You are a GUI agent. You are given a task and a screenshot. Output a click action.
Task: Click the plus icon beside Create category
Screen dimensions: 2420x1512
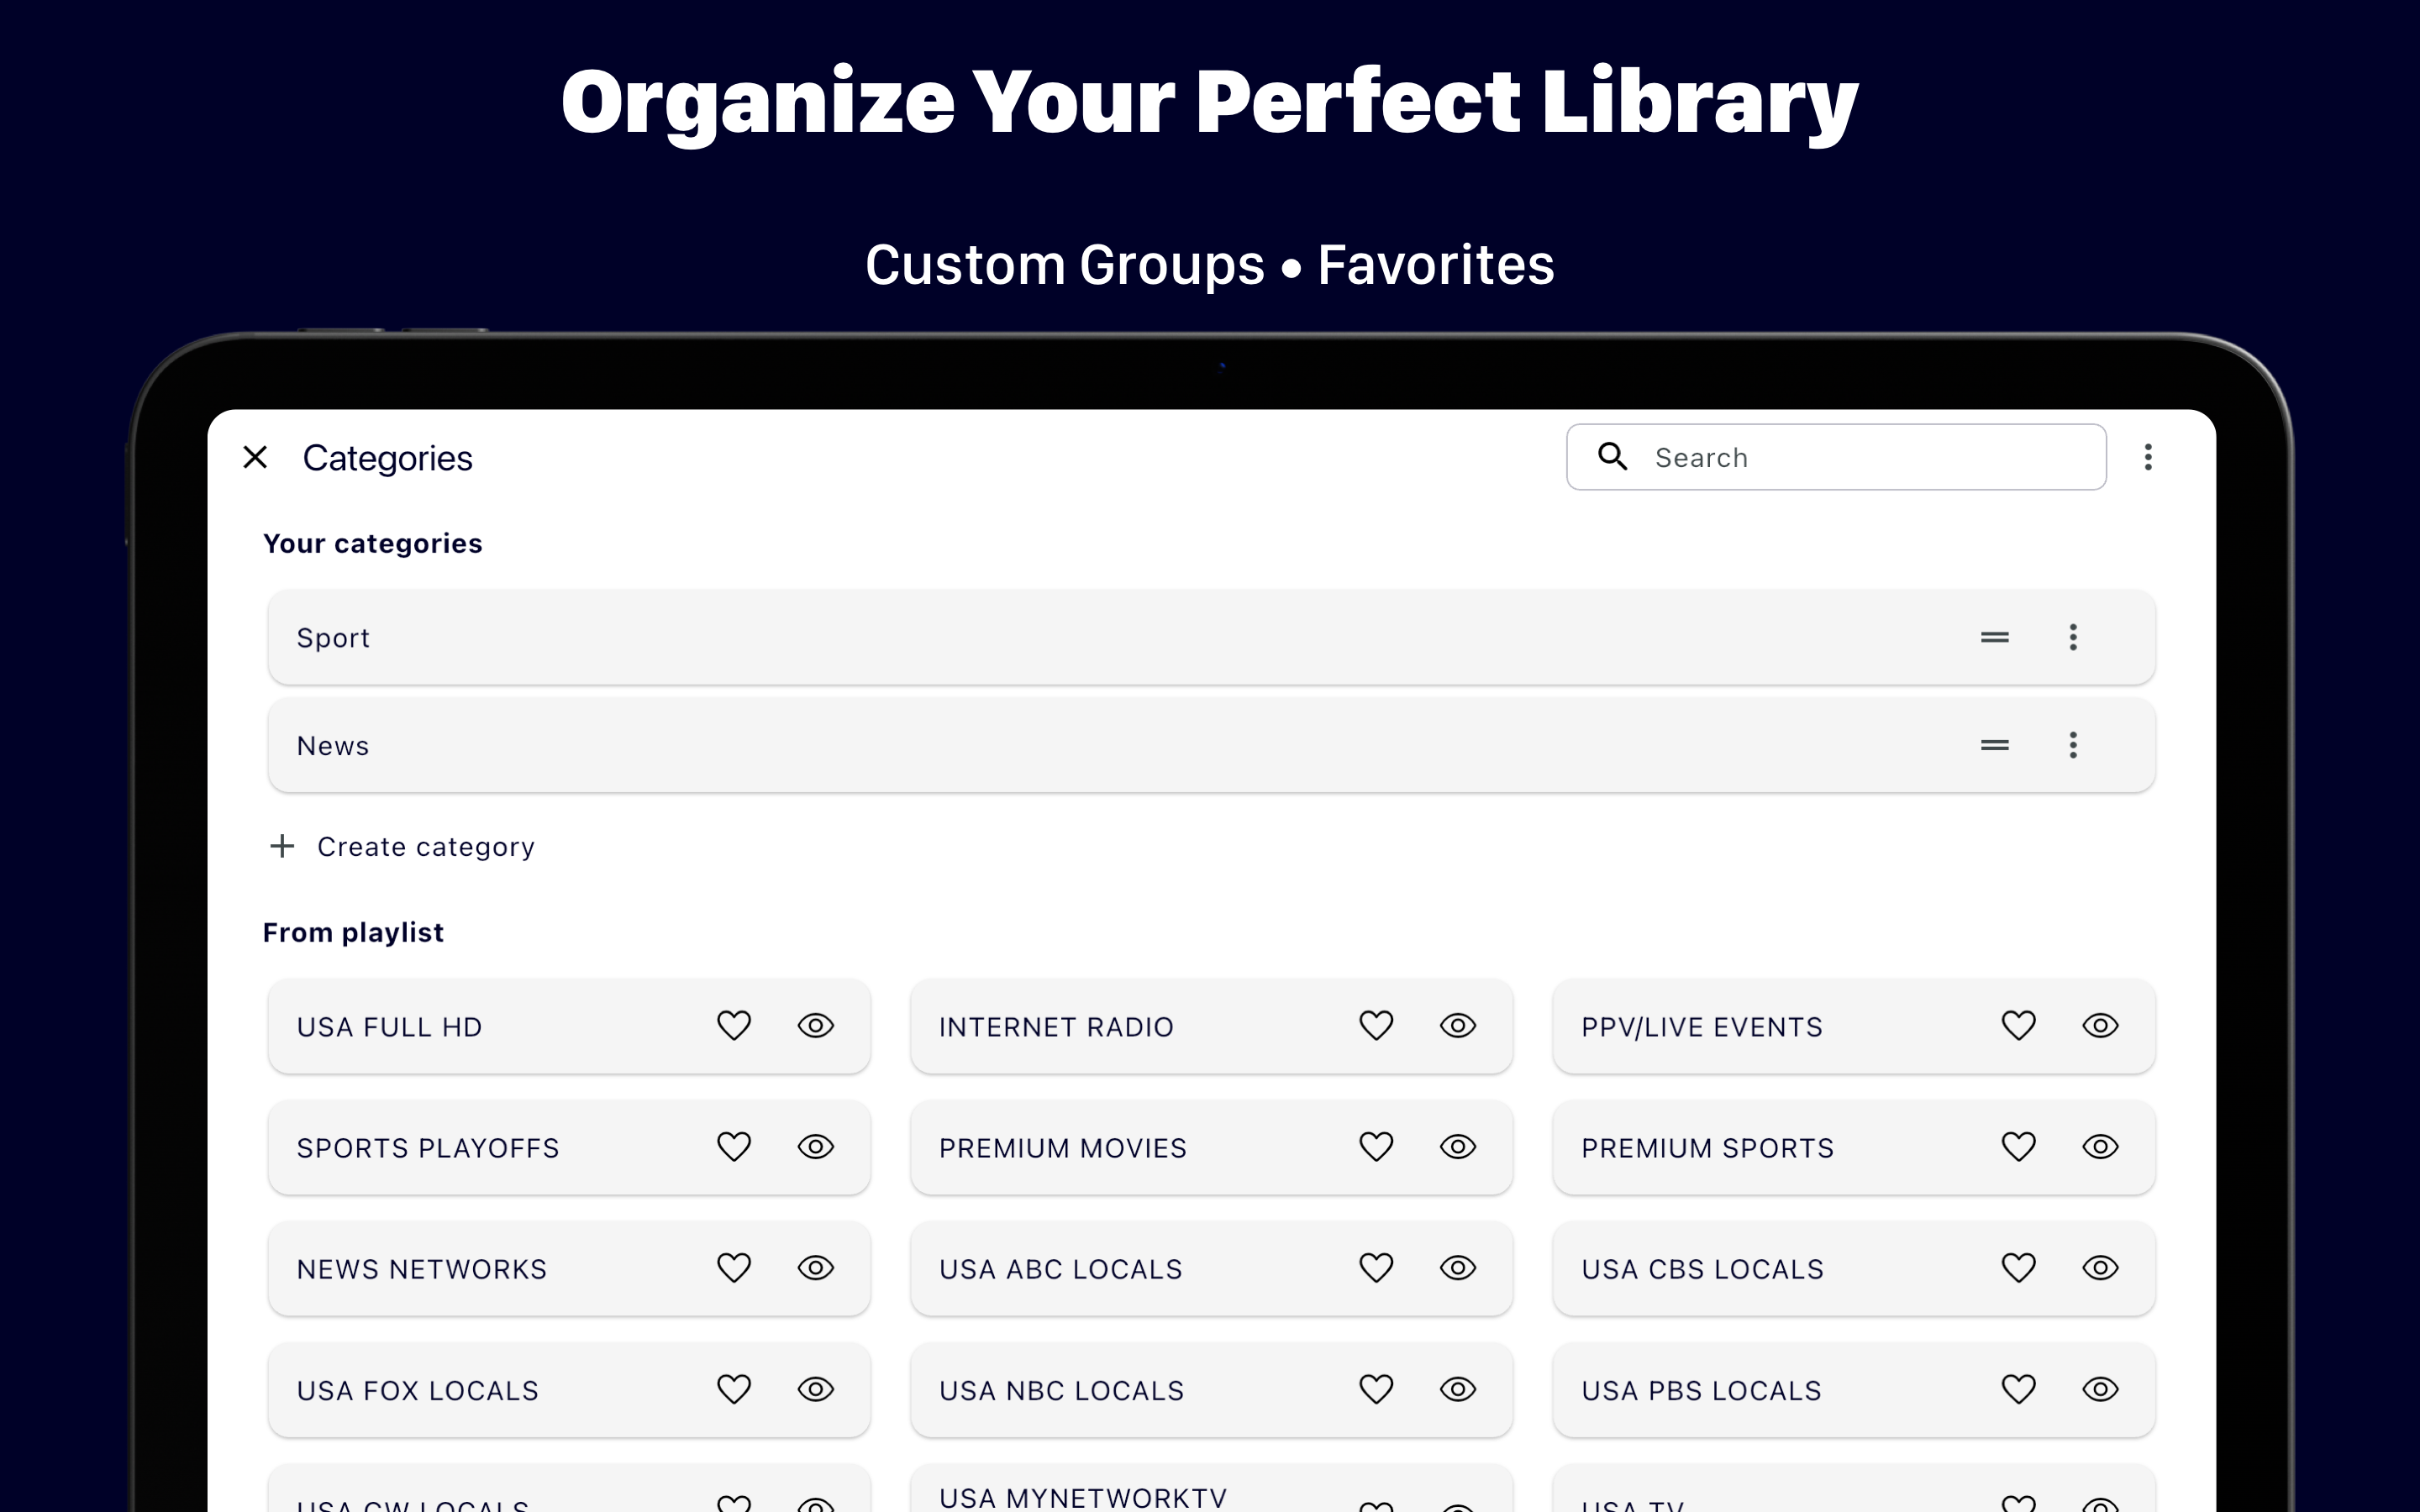[x=282, y=846]
